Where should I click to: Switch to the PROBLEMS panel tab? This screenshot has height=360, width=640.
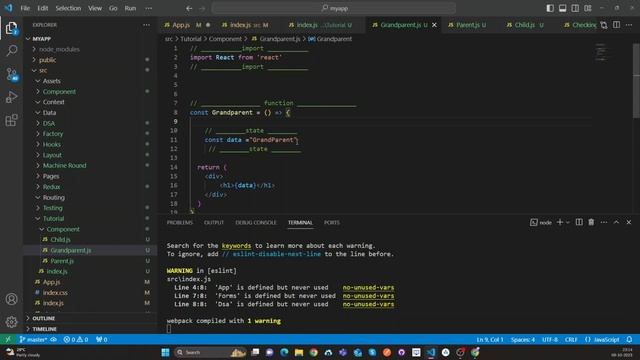tap(179, 222)
